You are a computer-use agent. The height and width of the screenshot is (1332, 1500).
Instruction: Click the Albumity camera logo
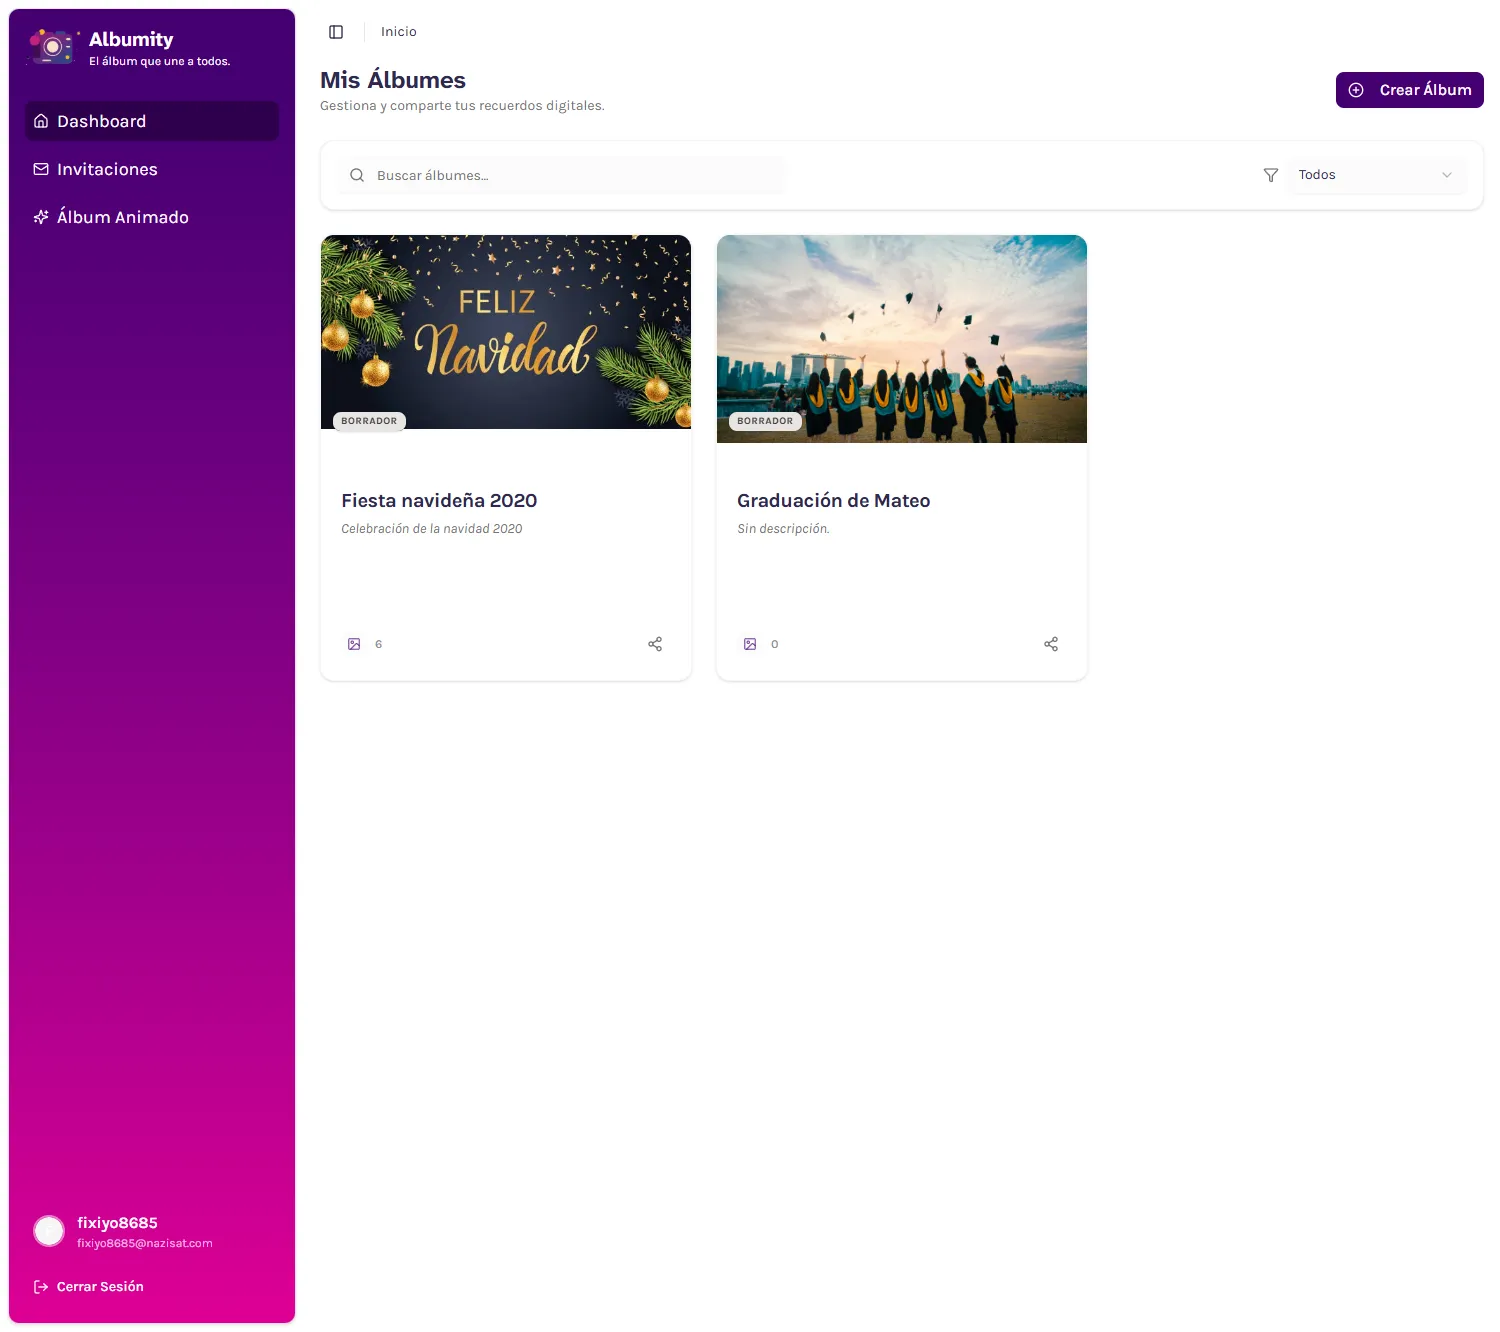point(52,47)
